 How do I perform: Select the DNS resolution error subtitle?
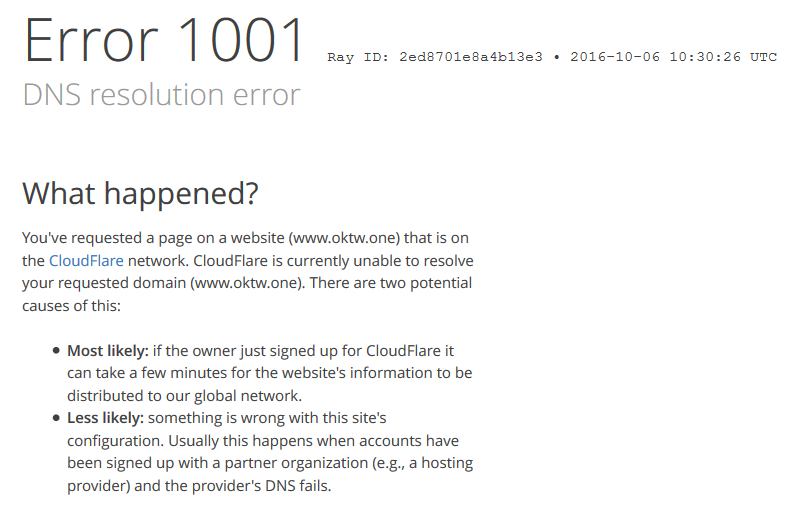pos(162,94)
